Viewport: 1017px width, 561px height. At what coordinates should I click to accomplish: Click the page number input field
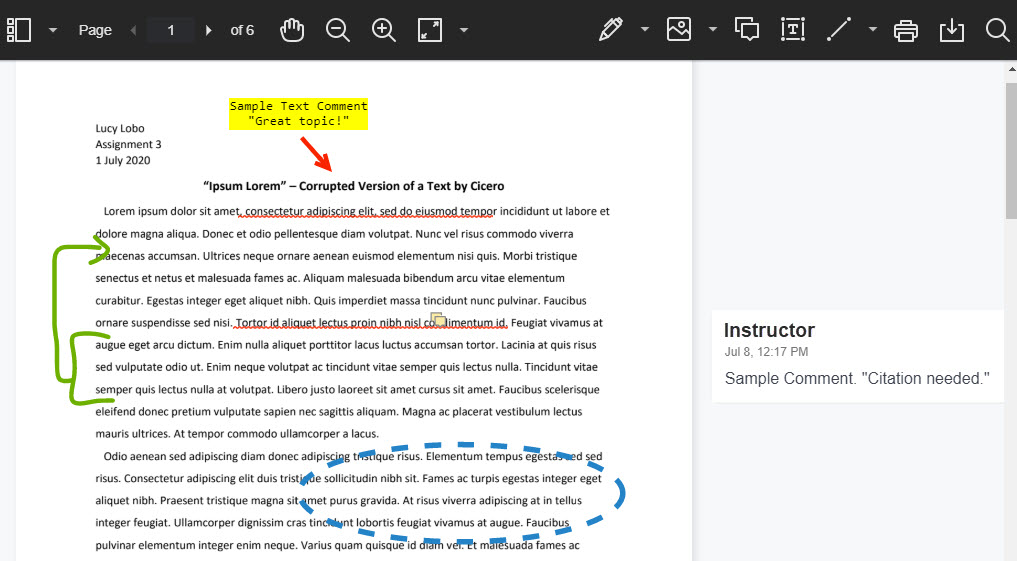[170, 30]
